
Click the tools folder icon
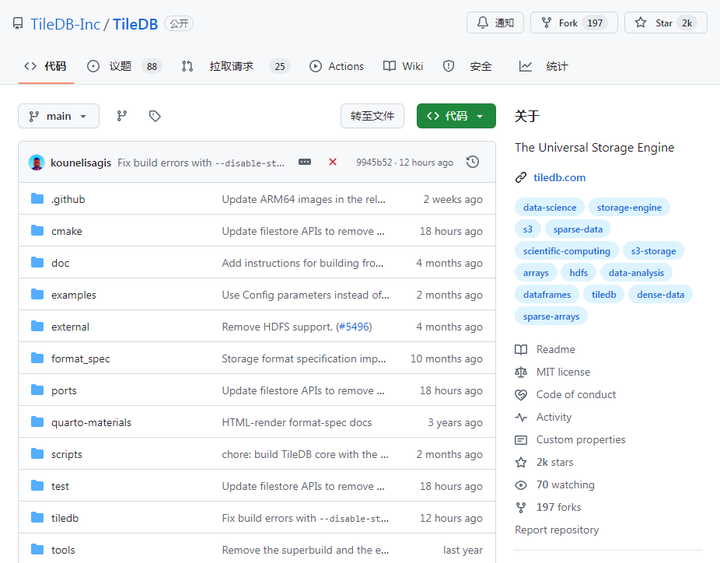pos(37,549)
